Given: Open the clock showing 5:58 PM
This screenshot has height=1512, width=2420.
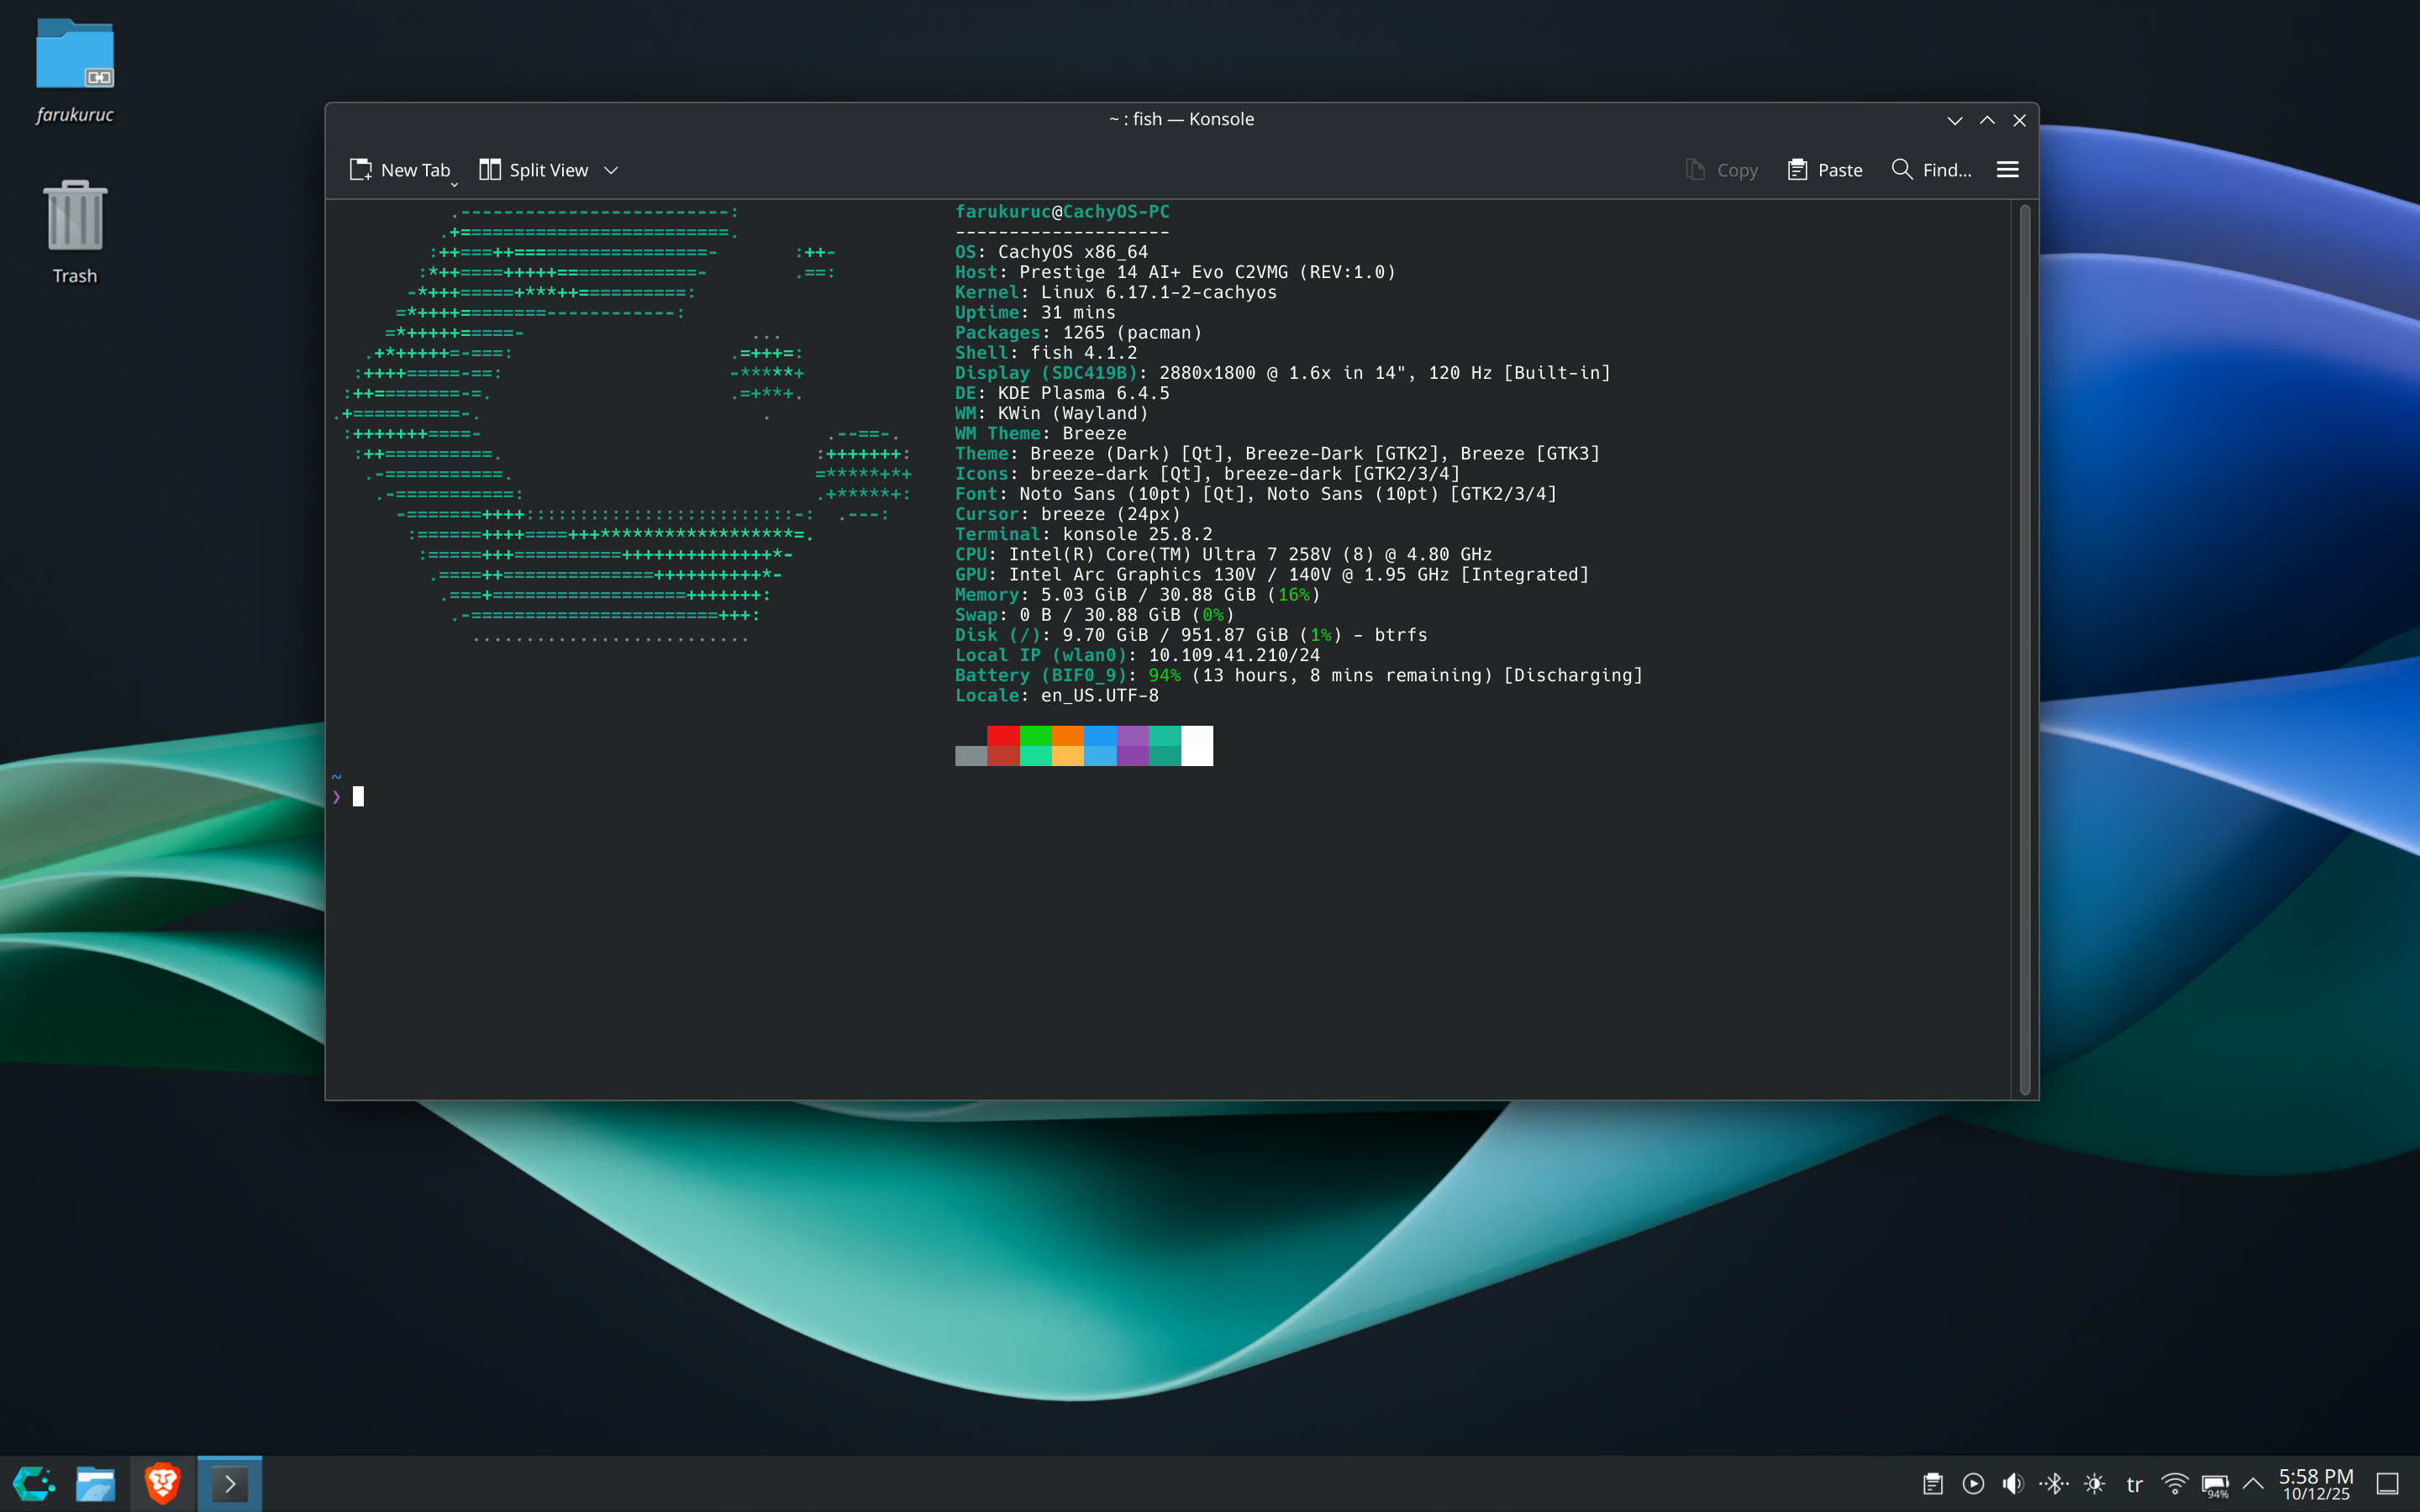Looking at the screenshot, I should pyautogui.click(x=2315, y=1484).
